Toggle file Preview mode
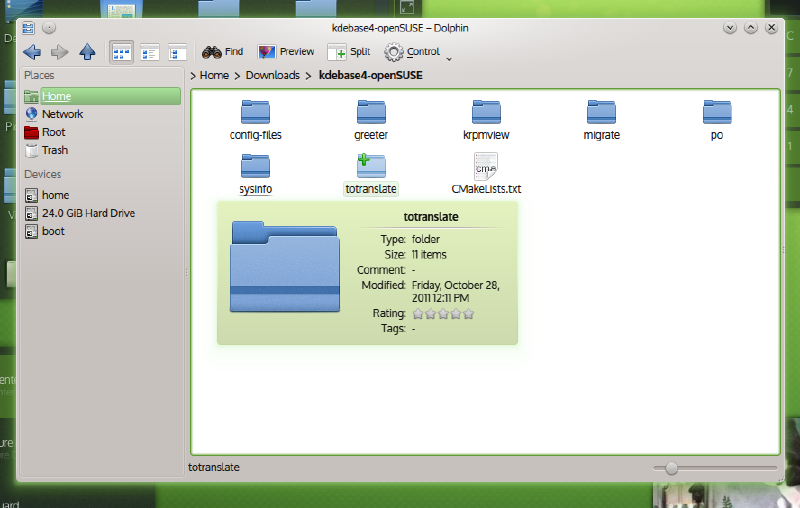 coord(286,52)
